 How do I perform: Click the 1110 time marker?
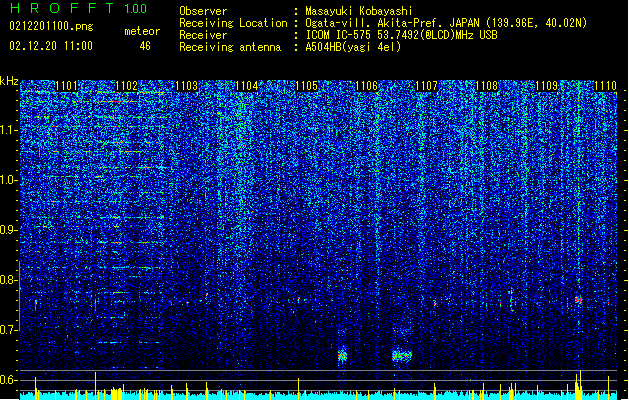click(605, 86)
